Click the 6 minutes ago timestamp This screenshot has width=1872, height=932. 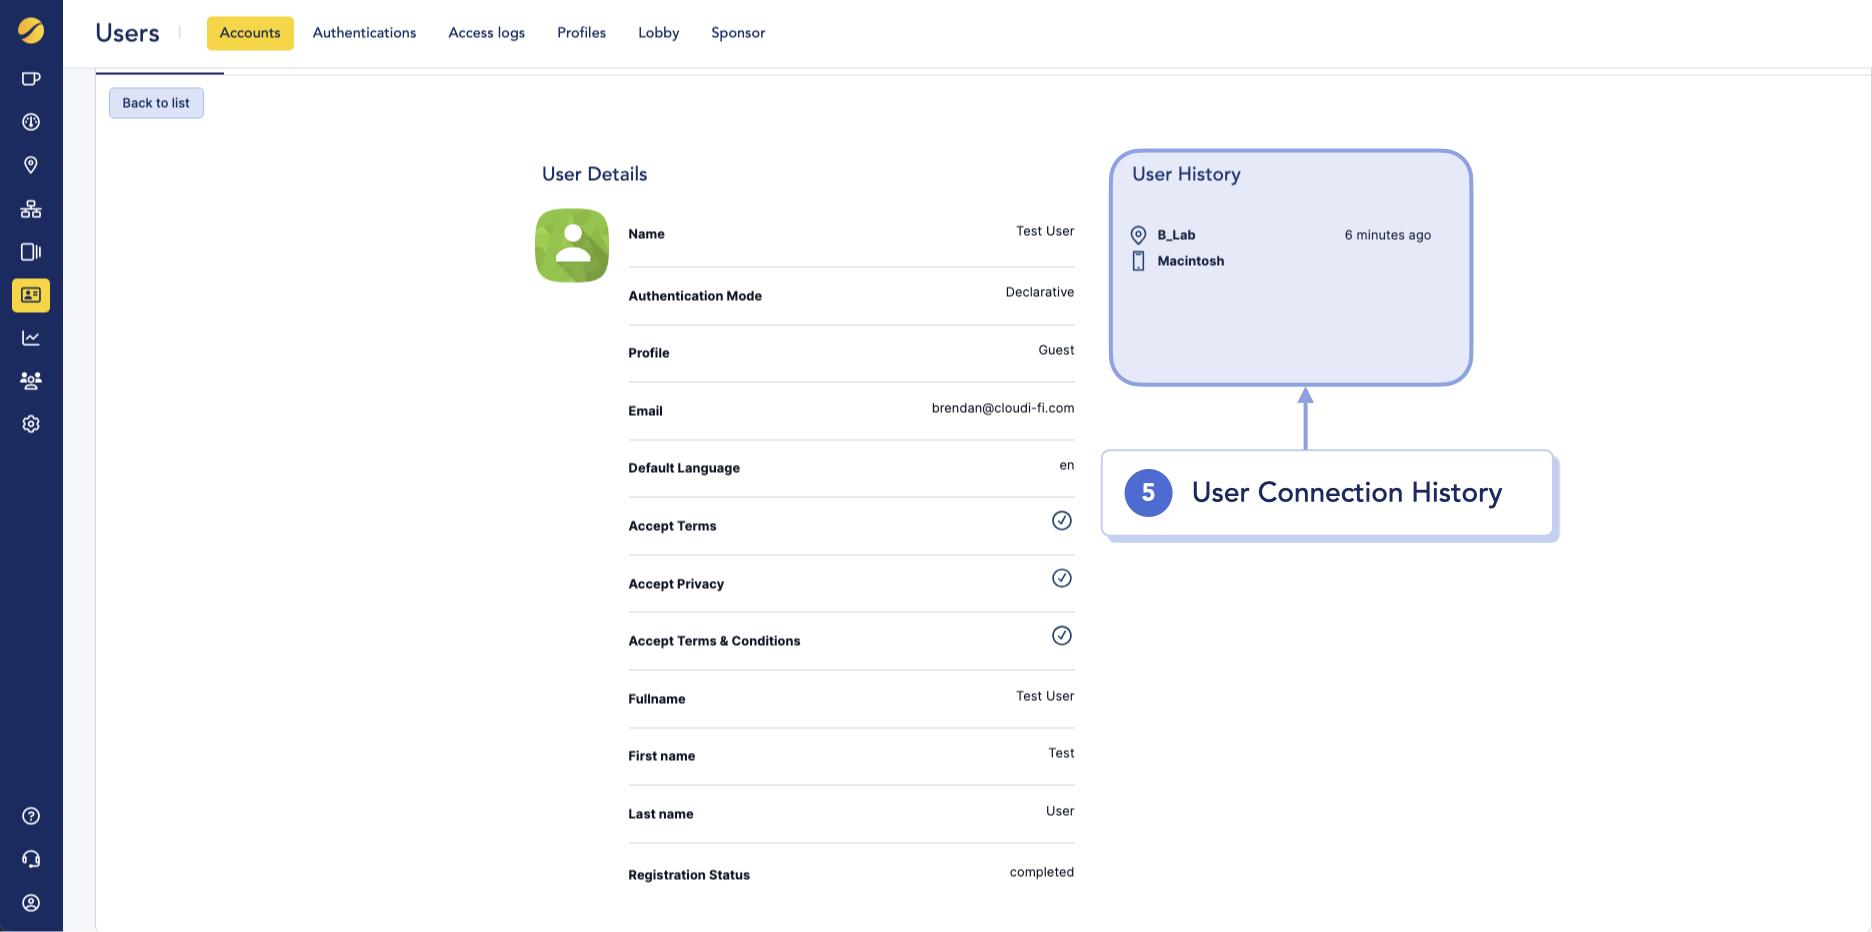click(x=1387, y=235)
